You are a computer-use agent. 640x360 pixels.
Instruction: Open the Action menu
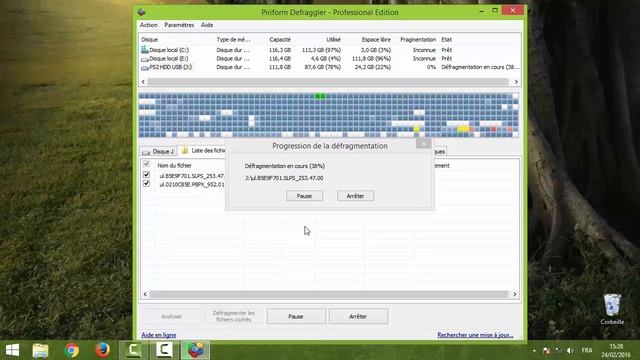pyautogui.click(x=148, y=25)
